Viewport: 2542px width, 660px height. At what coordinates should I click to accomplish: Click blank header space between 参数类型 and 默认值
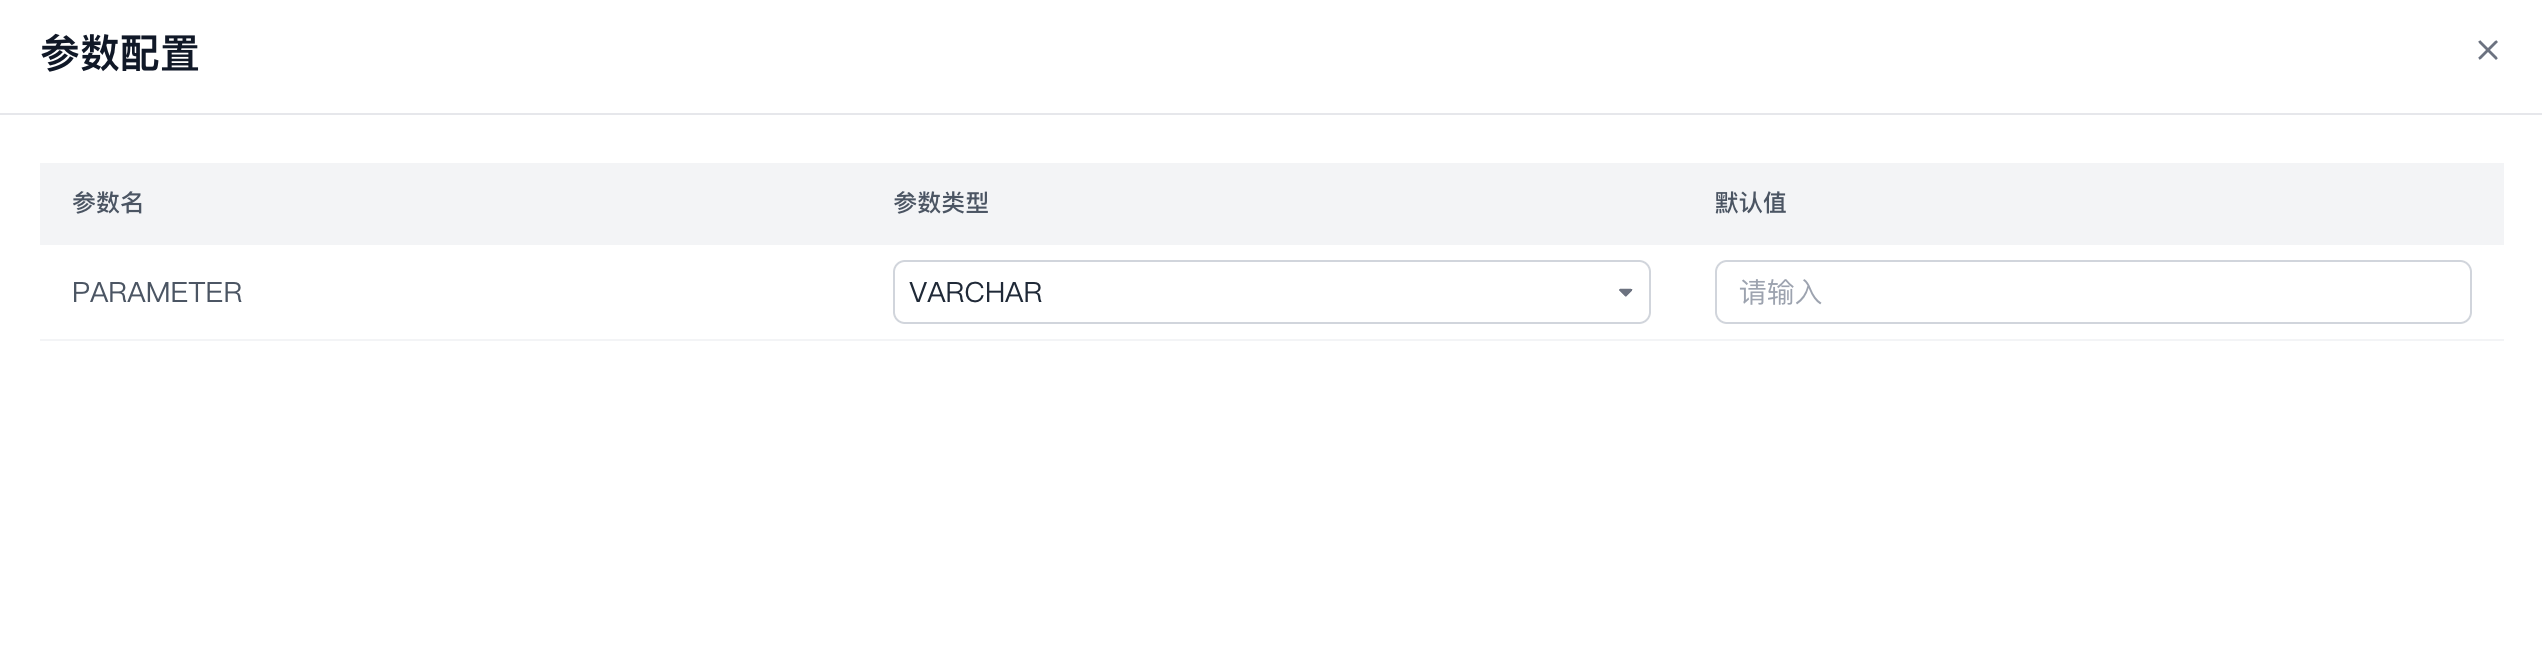(1350, 203)
